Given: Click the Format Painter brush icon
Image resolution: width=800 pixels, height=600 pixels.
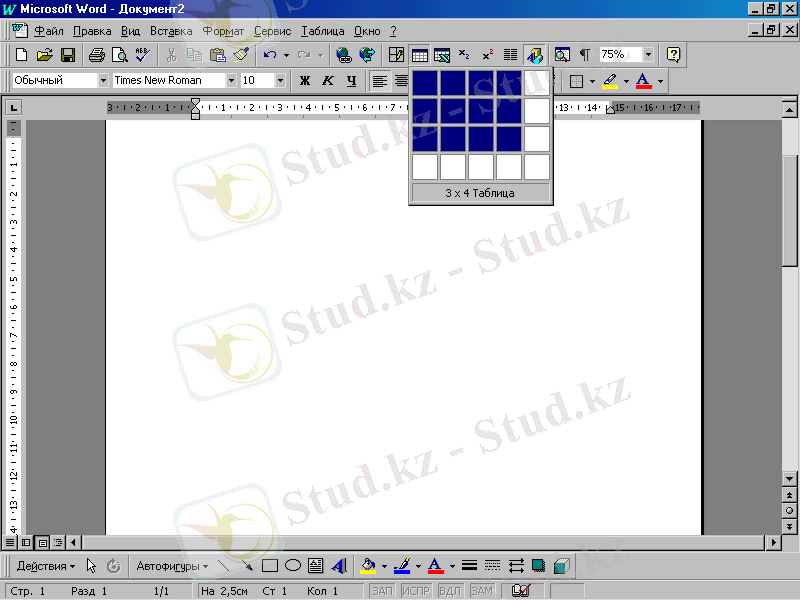Looking at the screenshot, I should [241, 55].
